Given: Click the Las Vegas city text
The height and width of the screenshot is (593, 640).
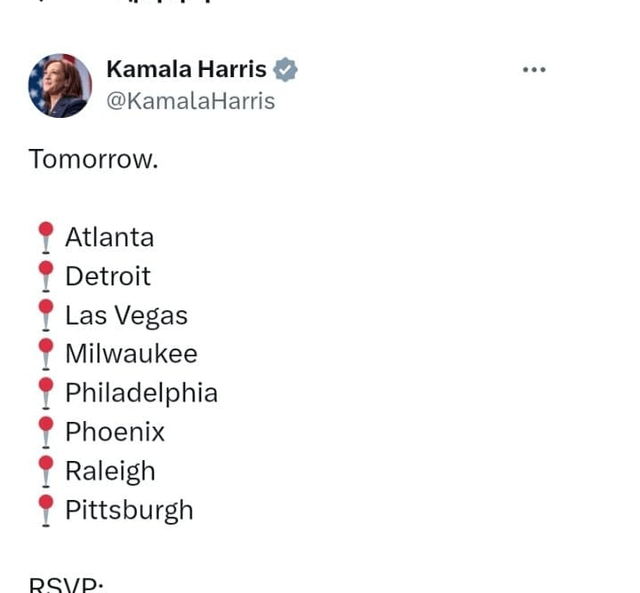Looking at the screenshot, I should click(126, 316).
